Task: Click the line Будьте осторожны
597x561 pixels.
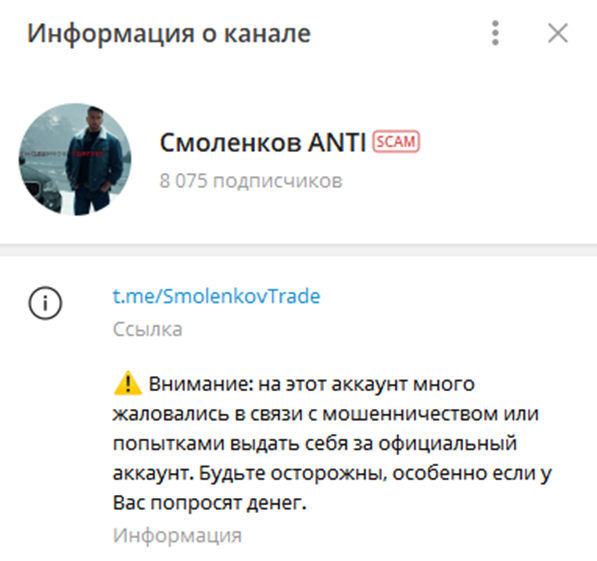Action: [332, 473]
